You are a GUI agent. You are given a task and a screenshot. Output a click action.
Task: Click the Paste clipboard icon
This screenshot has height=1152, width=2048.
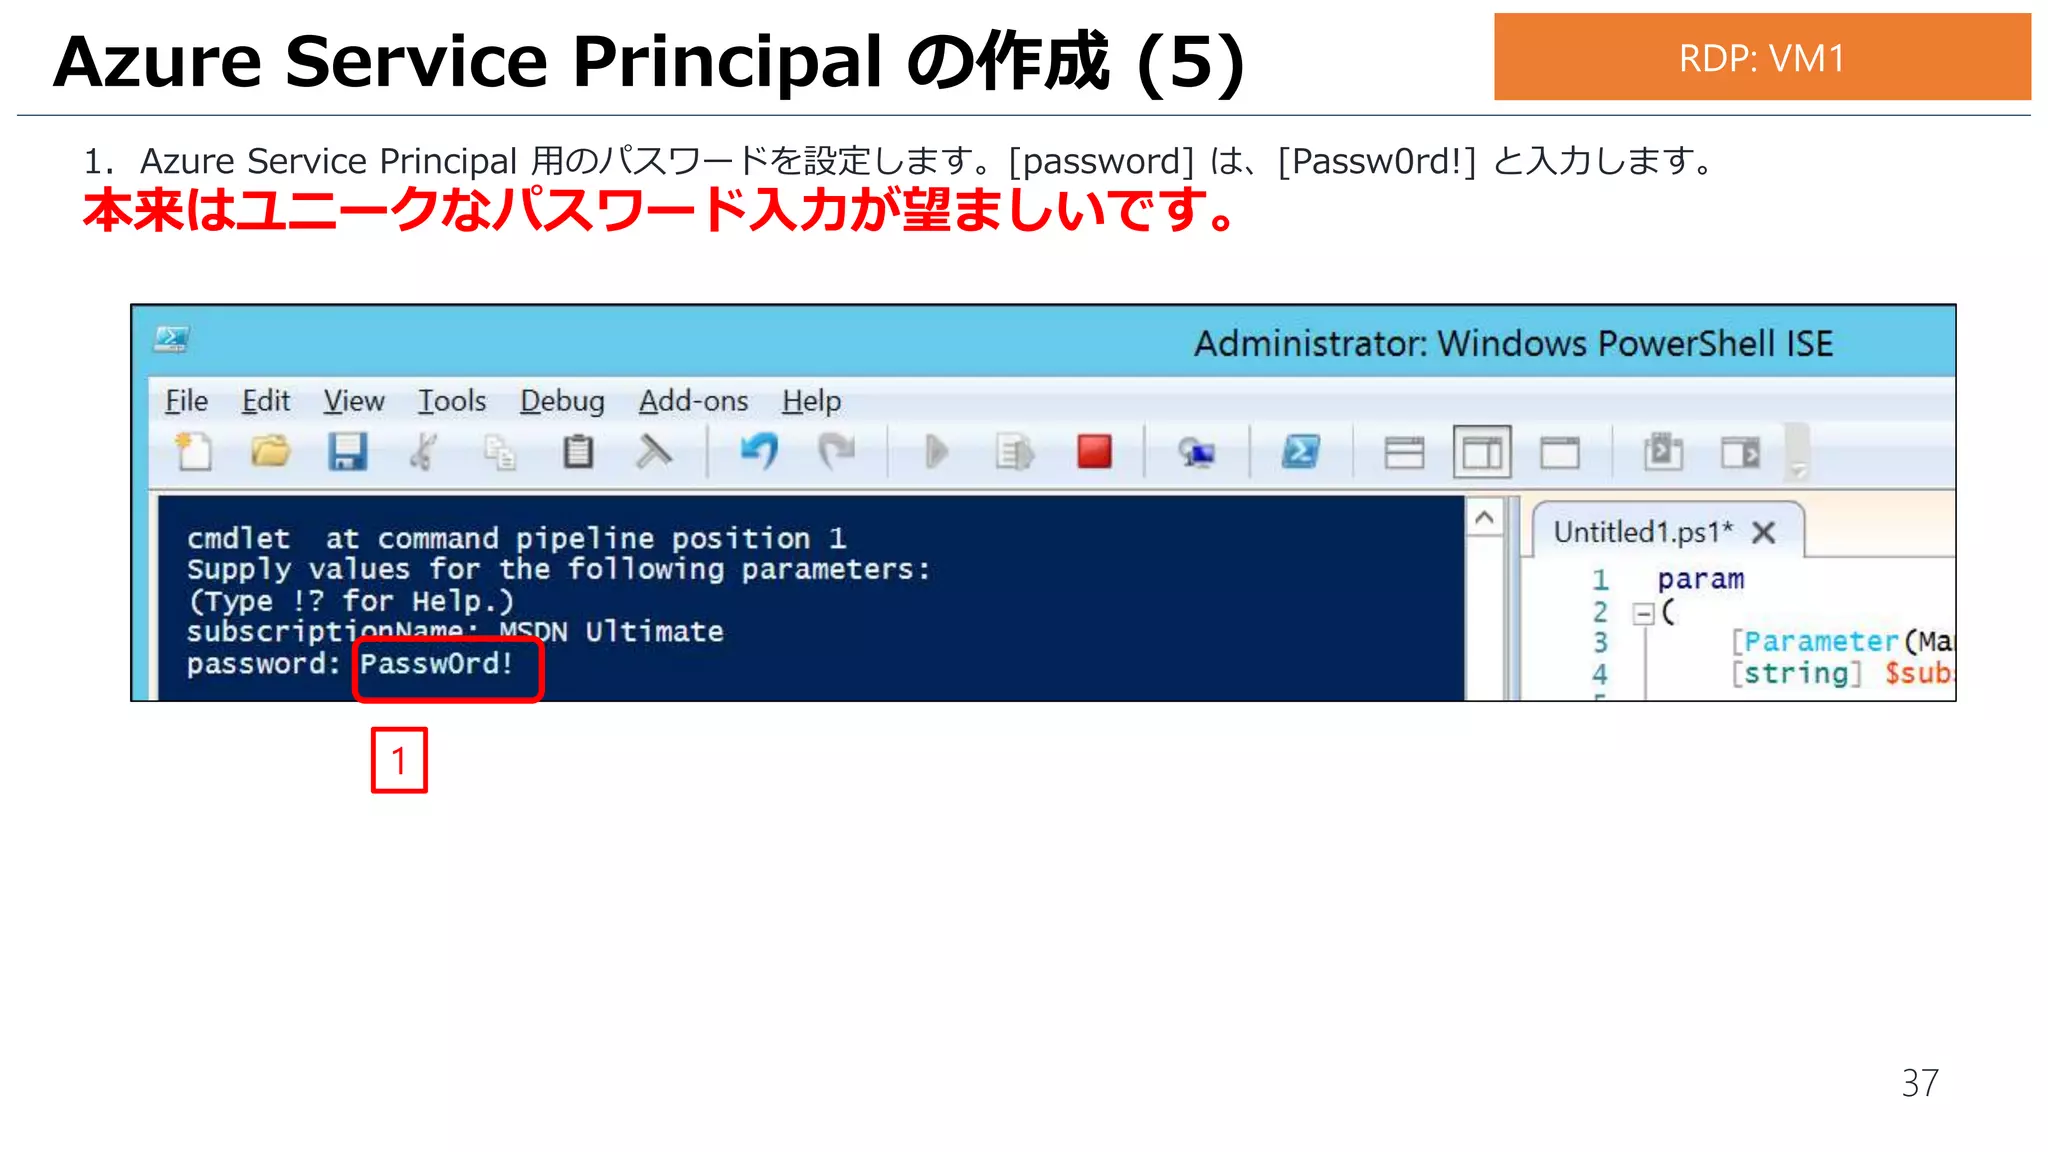tap(577, 452)
